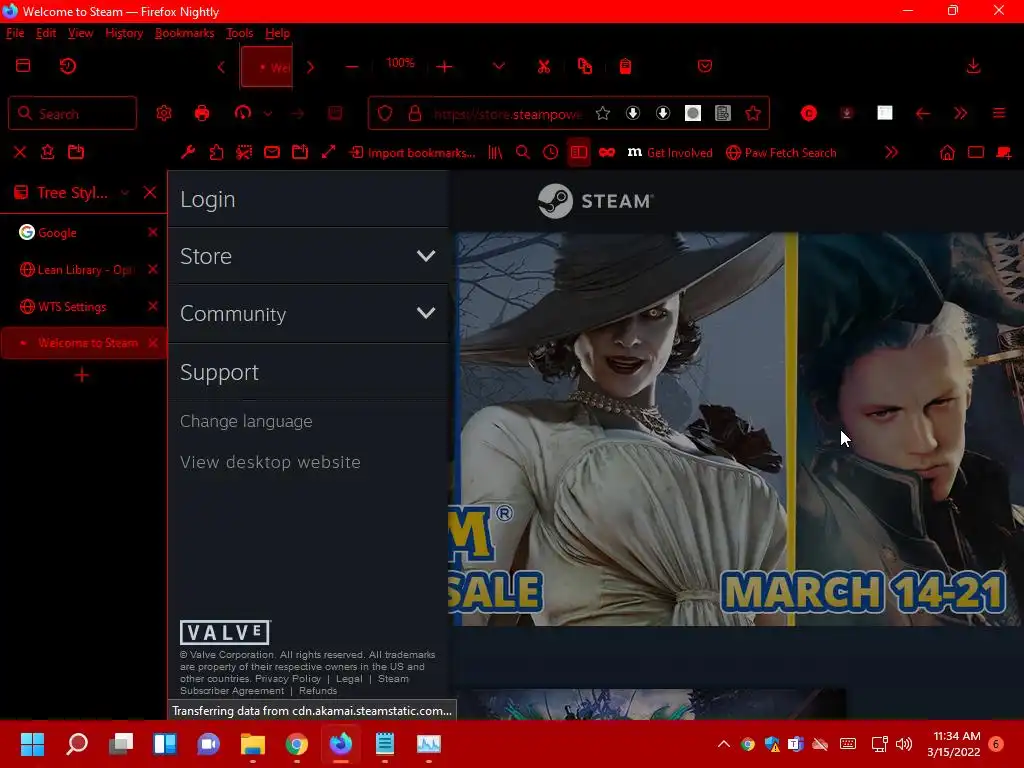
Task: Click the red back arrow
Action: click(922, 114)
